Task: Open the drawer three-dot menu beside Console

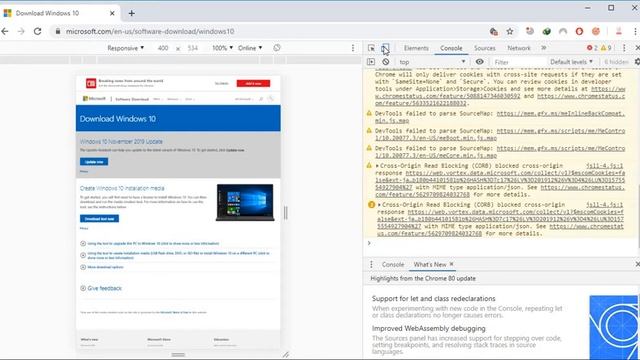Action: tap(371, 264)
